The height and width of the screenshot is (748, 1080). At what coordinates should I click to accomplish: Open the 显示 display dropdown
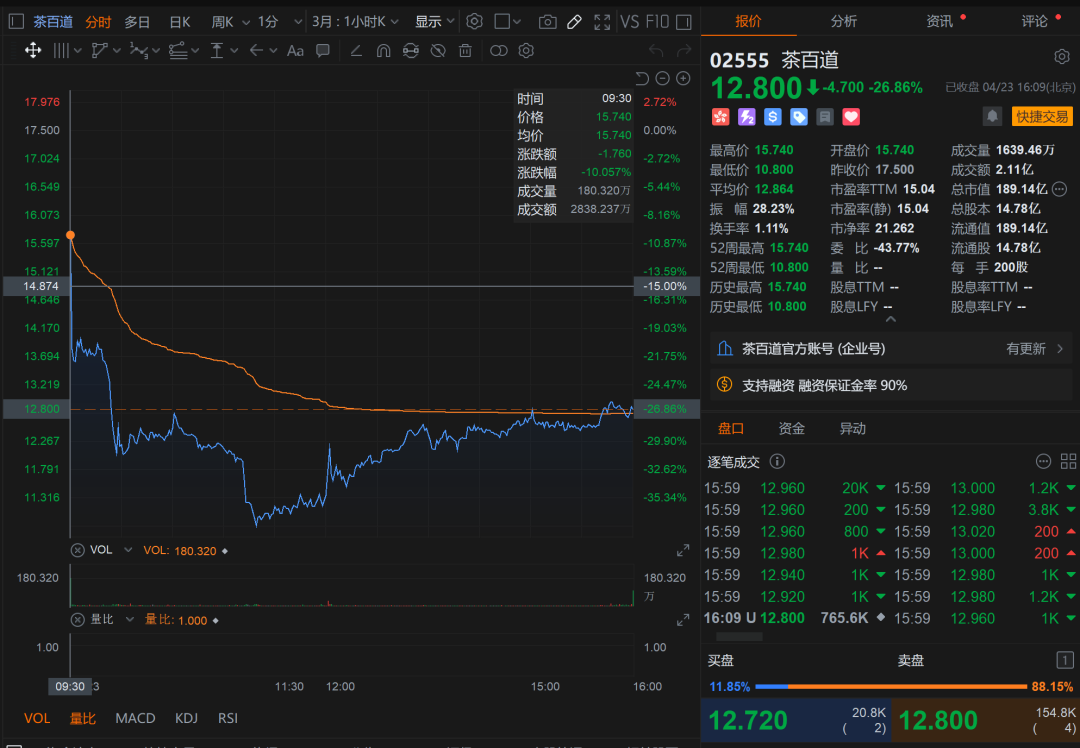(434, 22)
